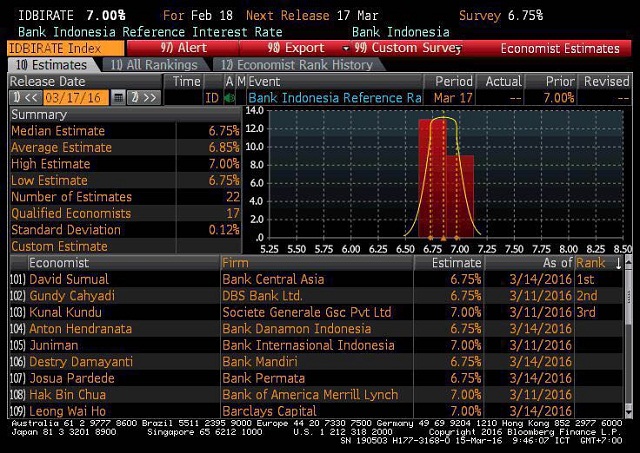Open the Bank Indonesia Reference Rate event link
This screenshot has height=453, width=640.
tap(335, 98)
